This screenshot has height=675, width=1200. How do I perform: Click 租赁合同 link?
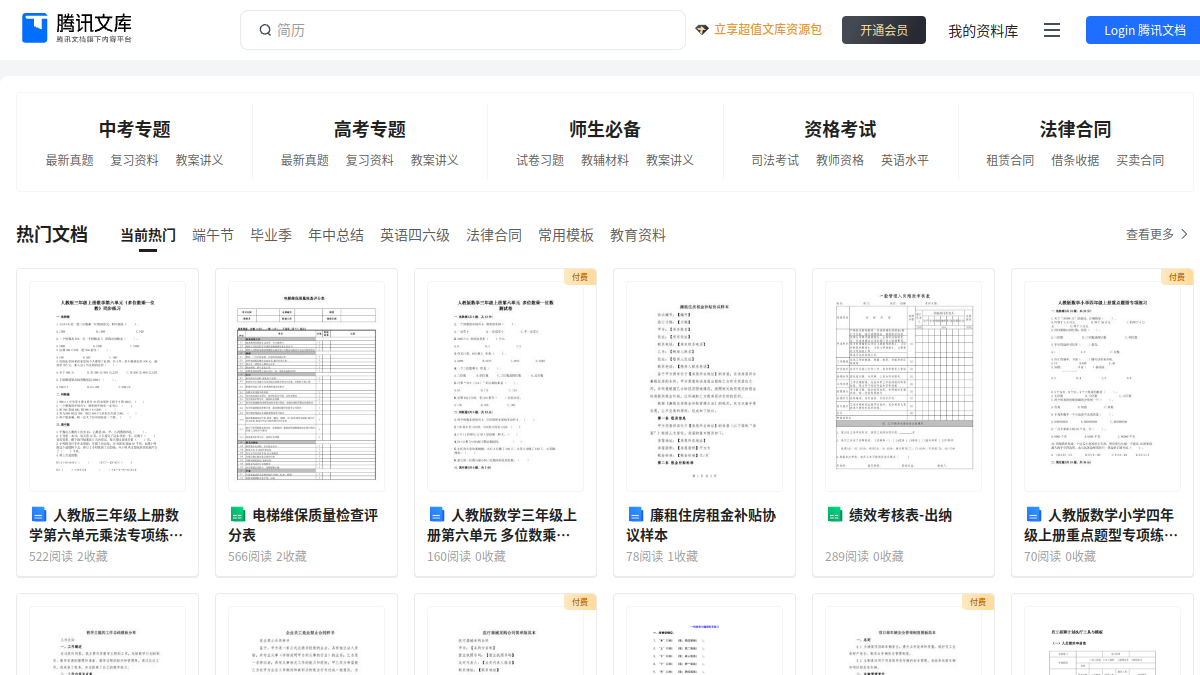click(1010, 160)
